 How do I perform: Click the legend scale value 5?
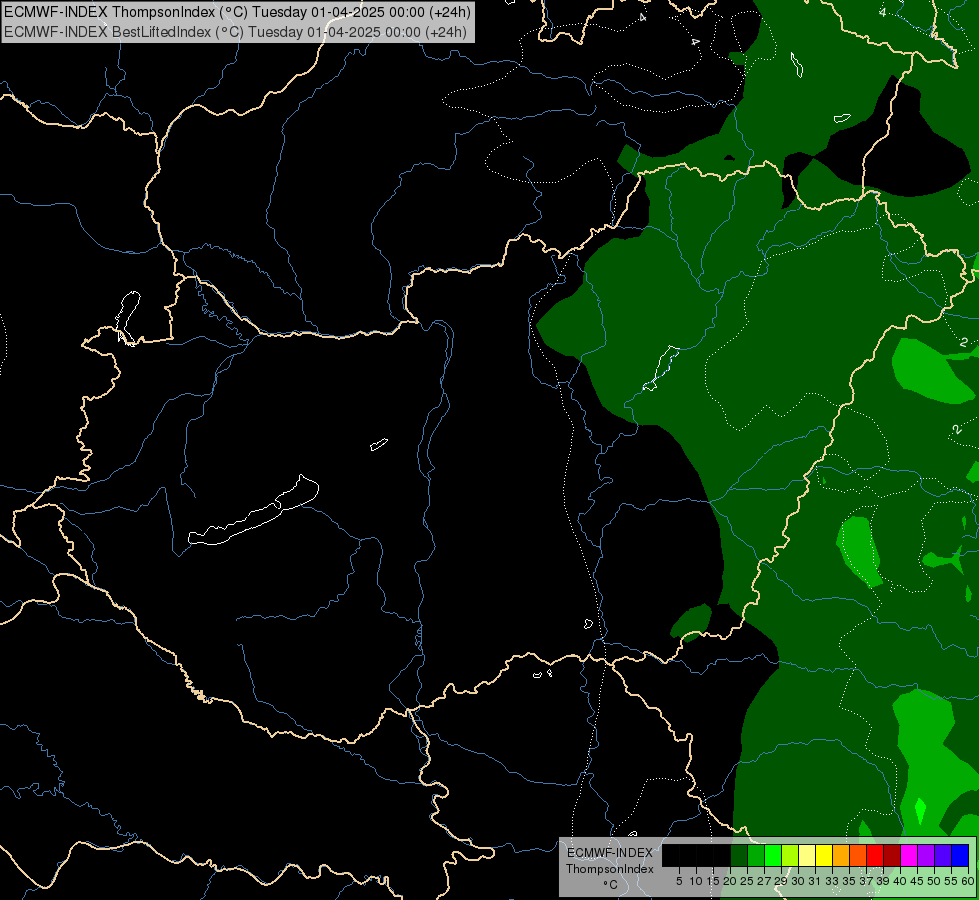coord(679,881)
